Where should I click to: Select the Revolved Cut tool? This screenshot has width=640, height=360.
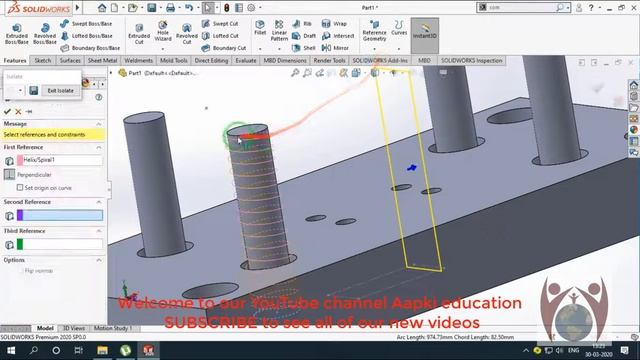click(187, 33)
